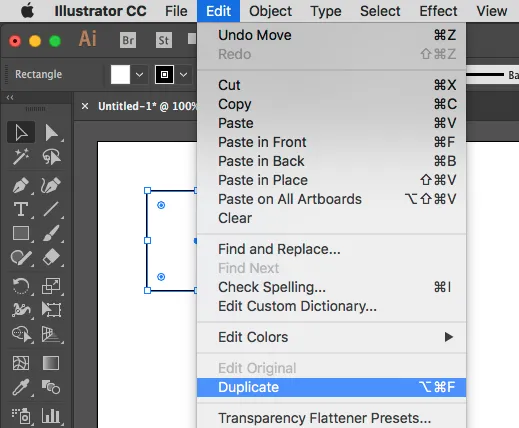Screen dimensions: 519x428
Task: Select the Scale tool
Action: point(51,286)
